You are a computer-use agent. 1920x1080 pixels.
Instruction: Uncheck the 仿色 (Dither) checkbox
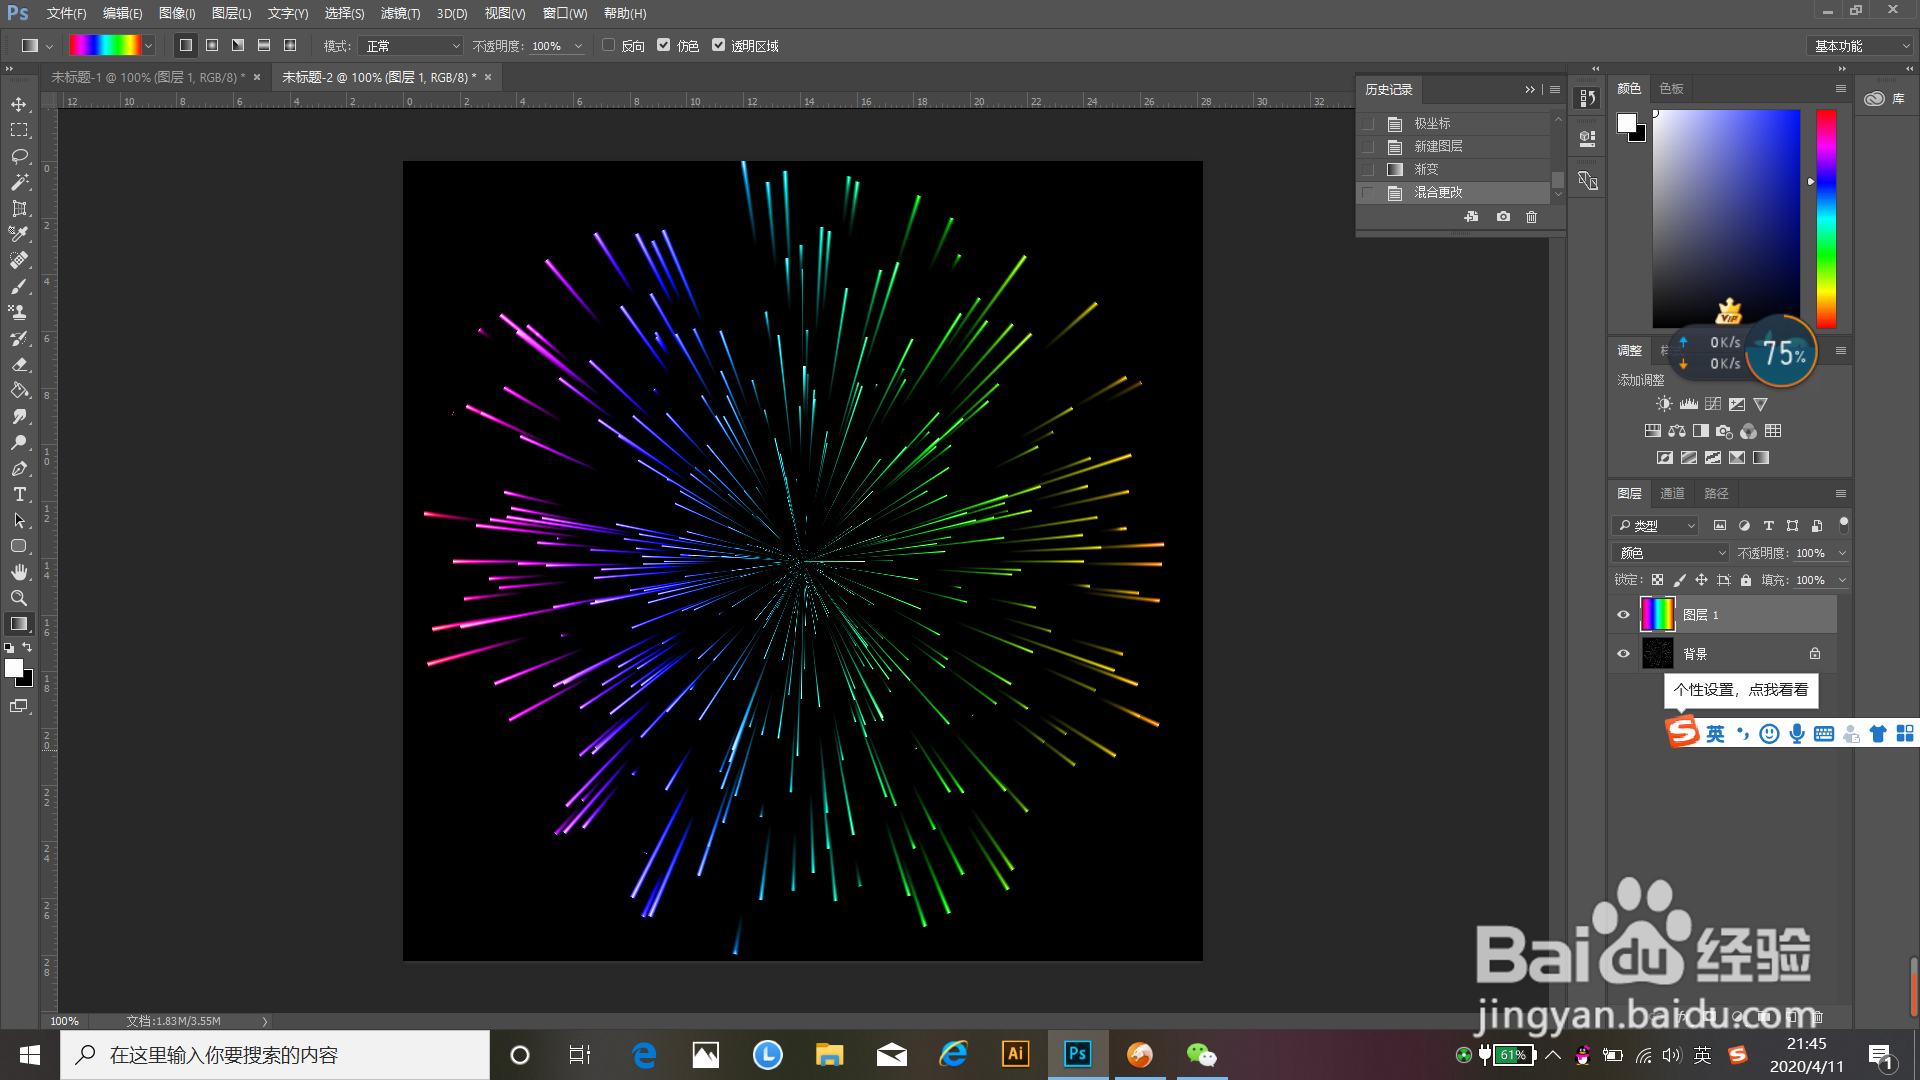click(x=664, y=45)
